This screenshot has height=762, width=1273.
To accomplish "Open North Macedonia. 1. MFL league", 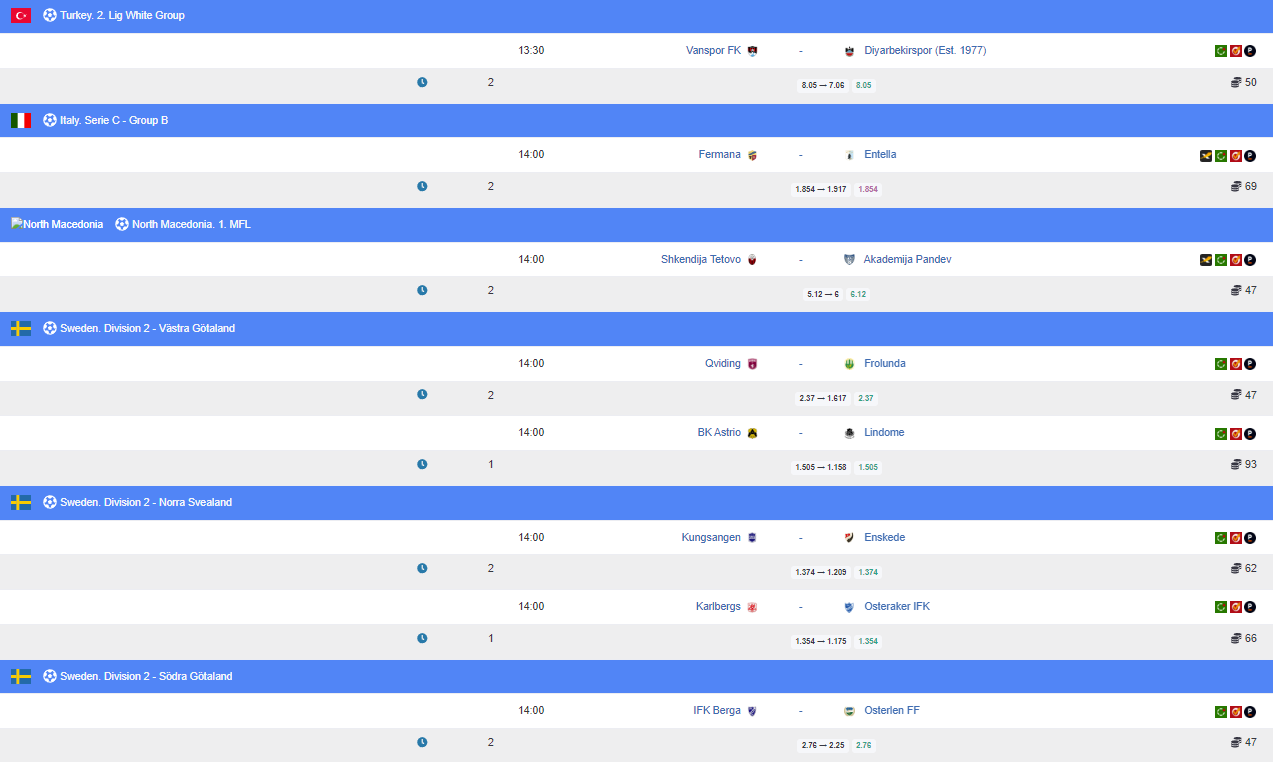I will coord(191,224).
